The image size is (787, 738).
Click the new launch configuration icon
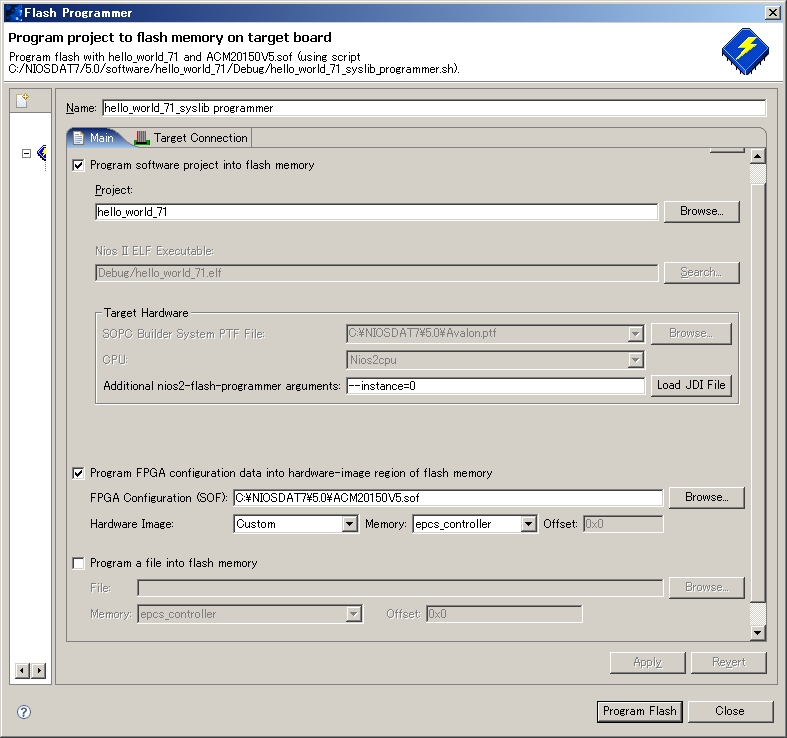[22, 101]
